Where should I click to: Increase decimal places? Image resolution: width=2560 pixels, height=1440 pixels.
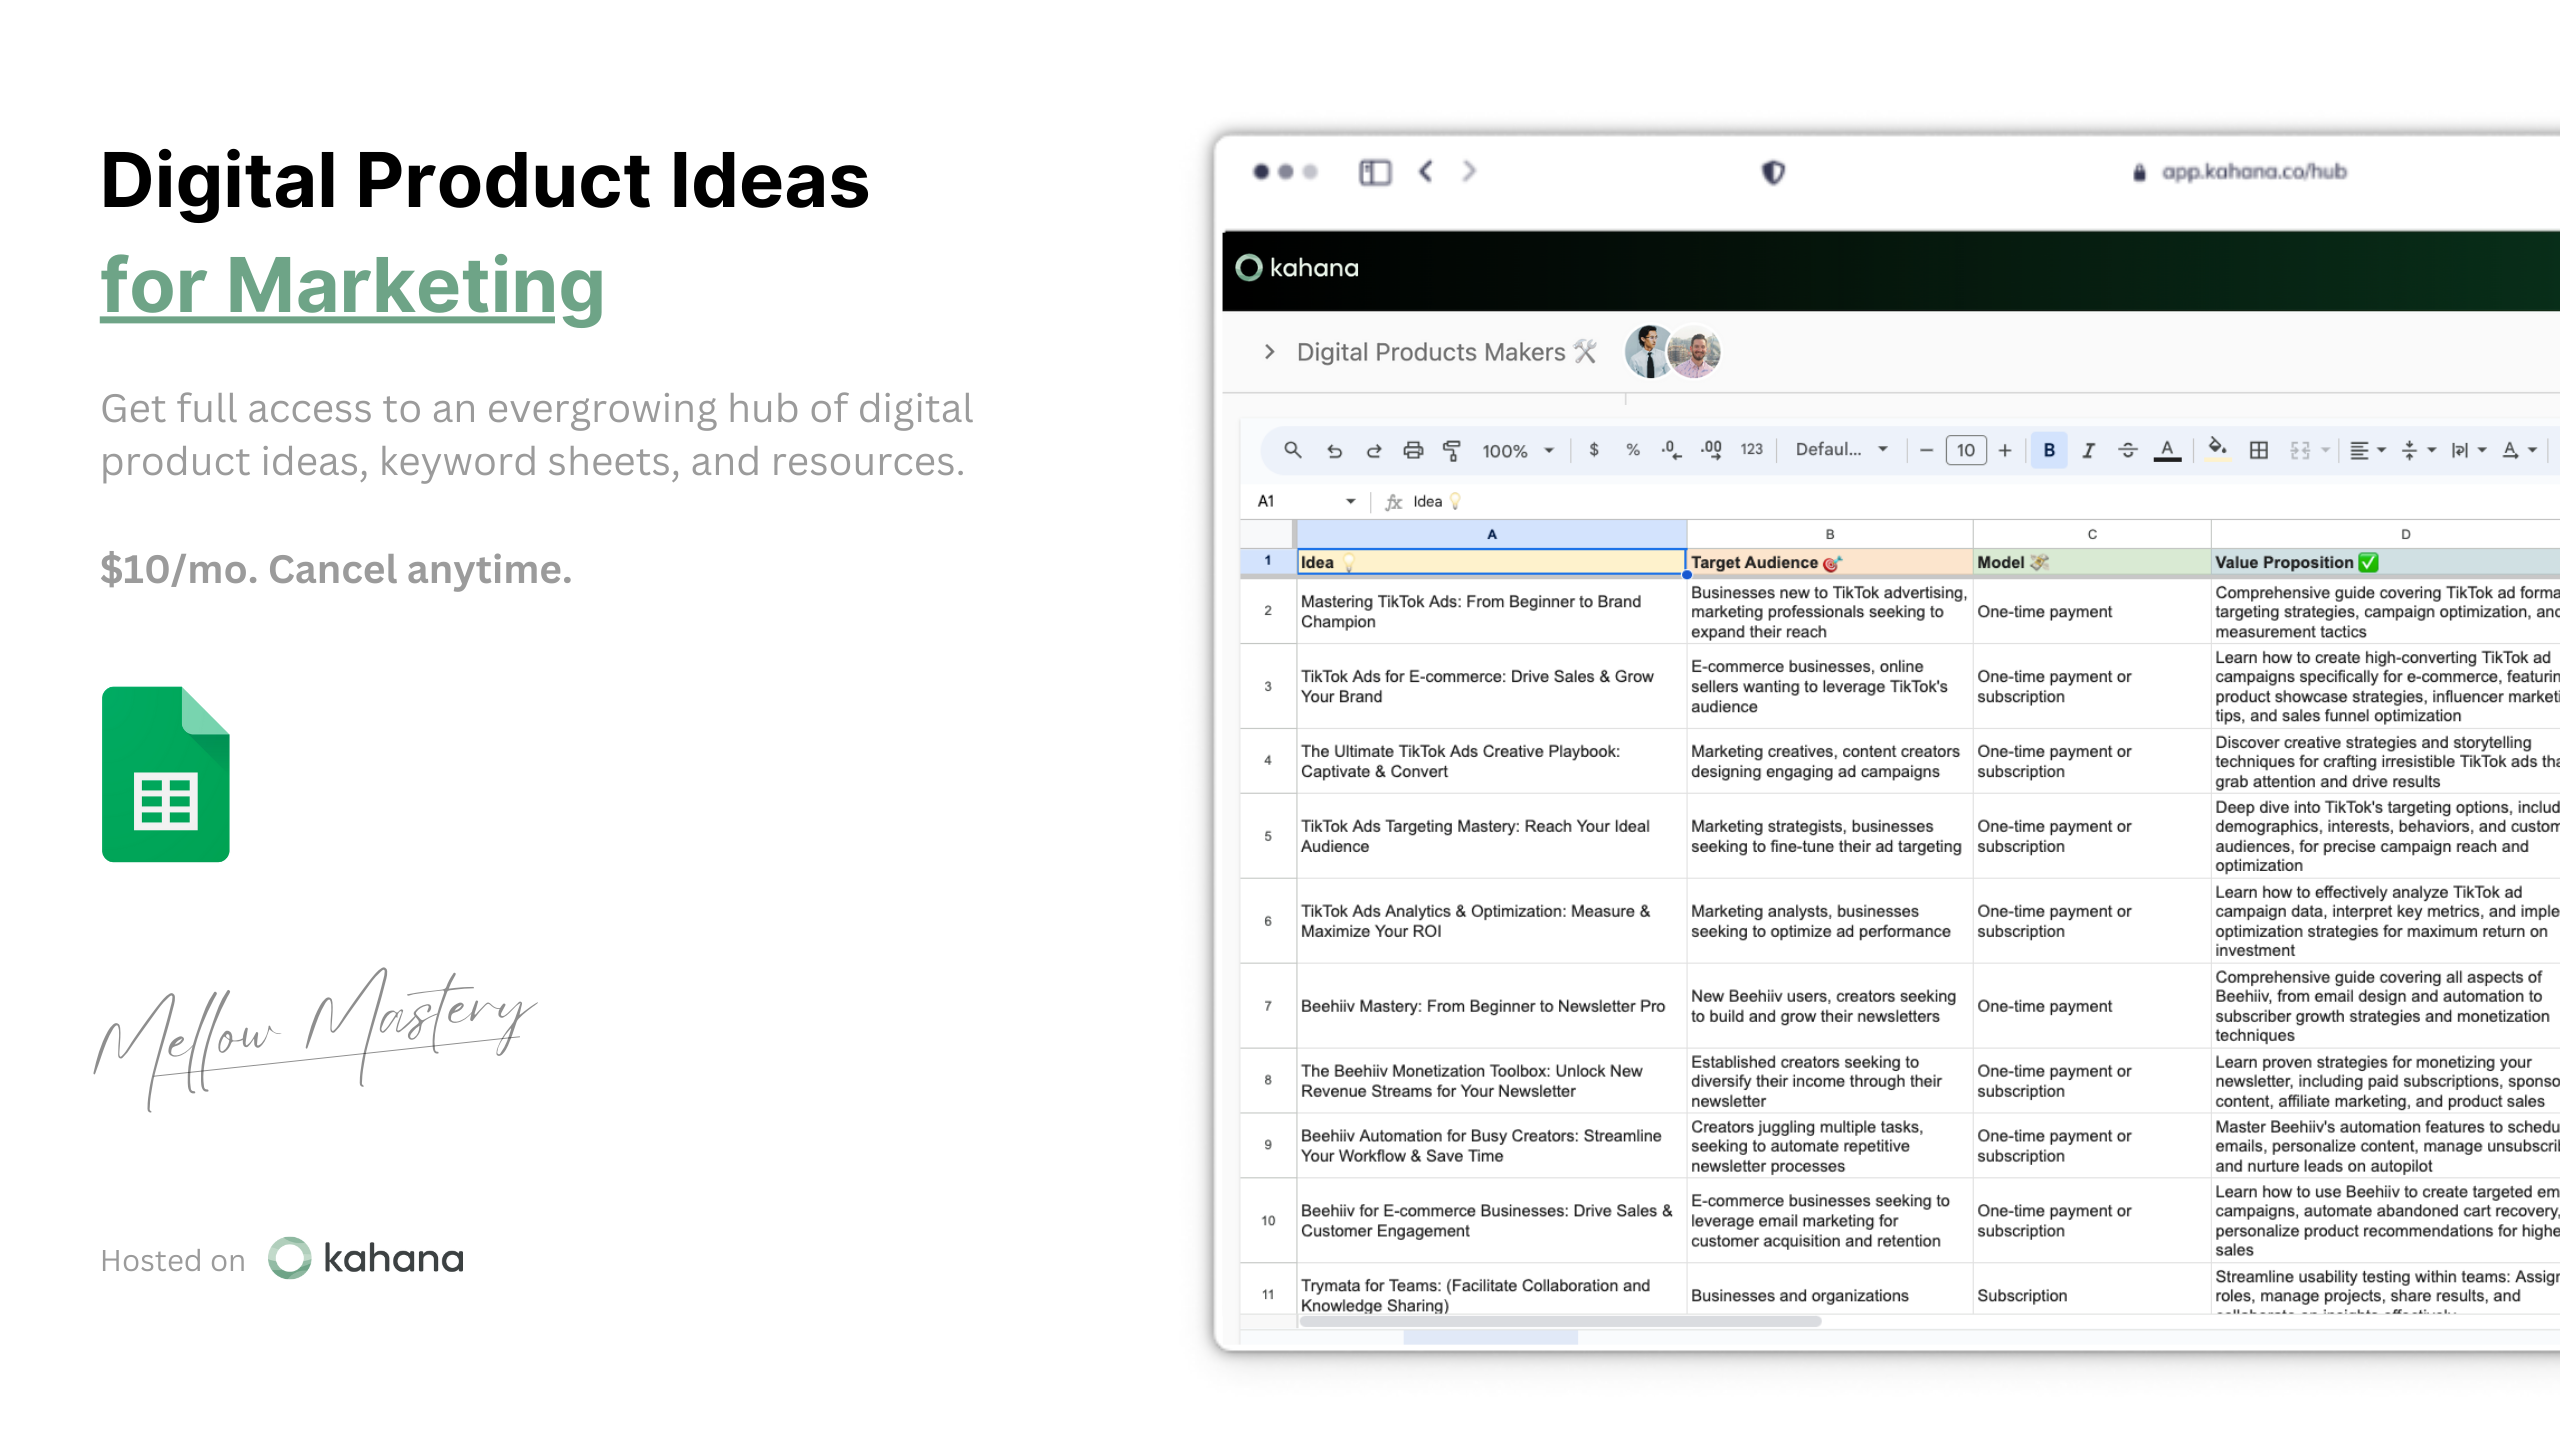pos(1711,450)
